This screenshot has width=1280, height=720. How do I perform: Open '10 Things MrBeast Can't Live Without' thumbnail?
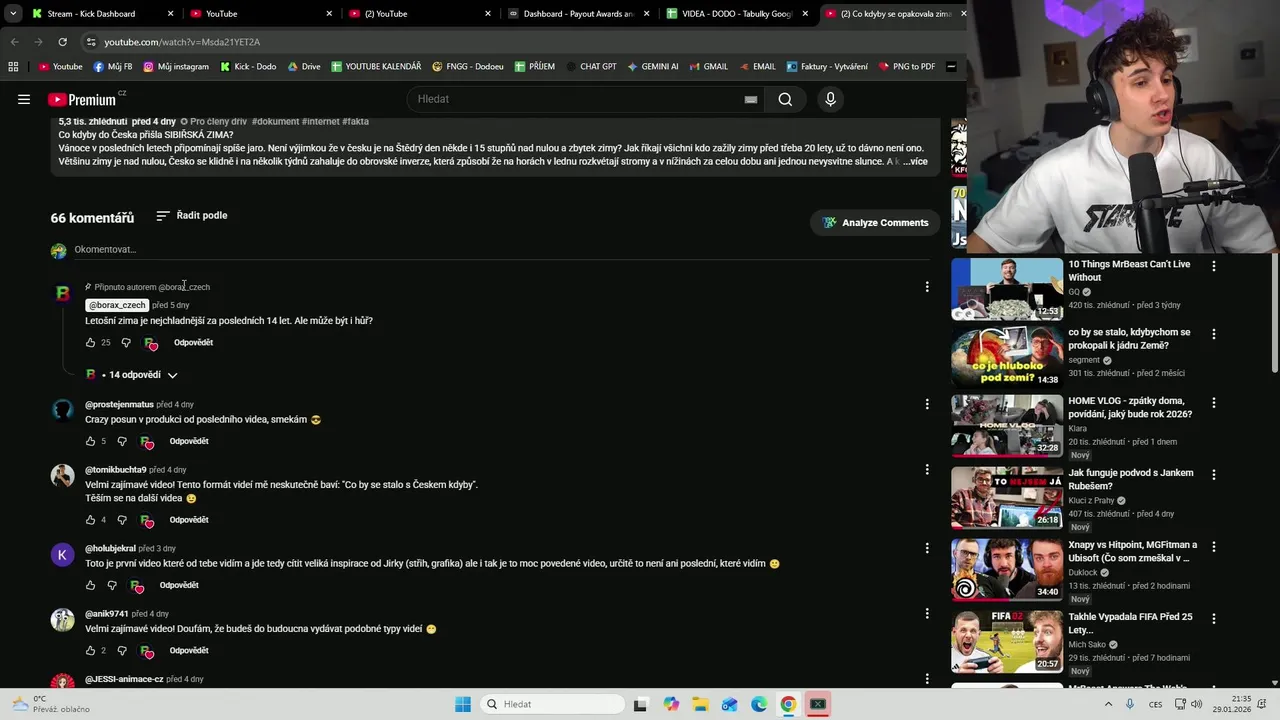1007,289
